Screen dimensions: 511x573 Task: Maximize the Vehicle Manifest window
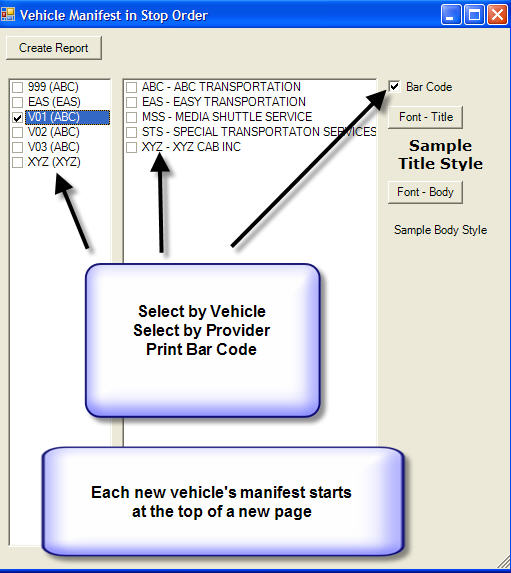tap(474, 15)
